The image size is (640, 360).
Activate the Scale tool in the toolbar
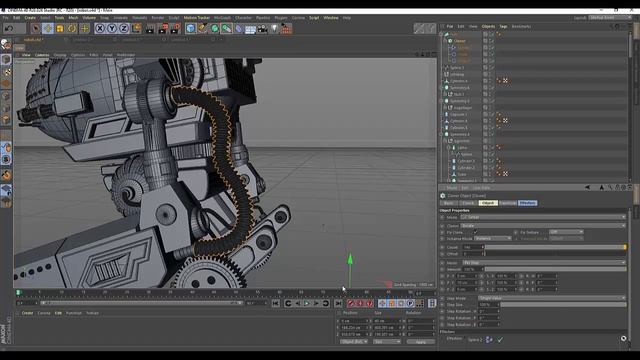click(x=60, y=28)
